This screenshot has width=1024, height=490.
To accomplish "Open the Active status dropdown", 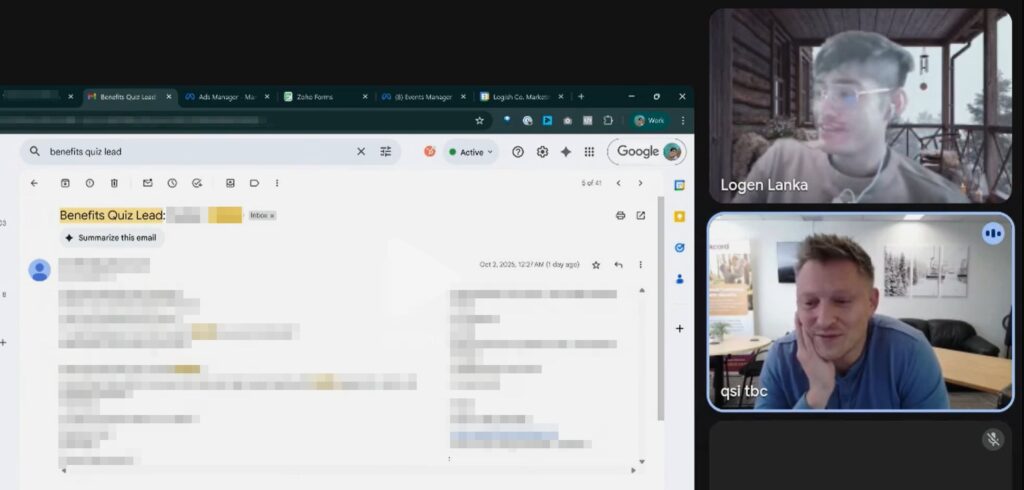I will (x=471, y=152).
